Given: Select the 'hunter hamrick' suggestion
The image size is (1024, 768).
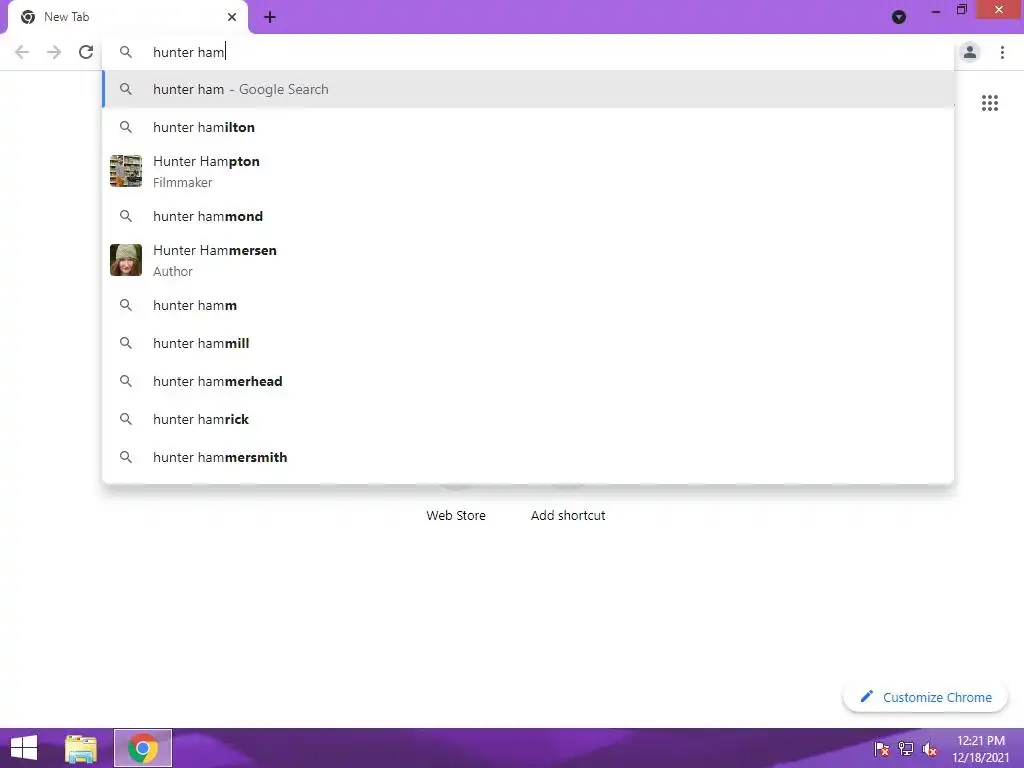Looking at the screenshot, I should 528,419.
